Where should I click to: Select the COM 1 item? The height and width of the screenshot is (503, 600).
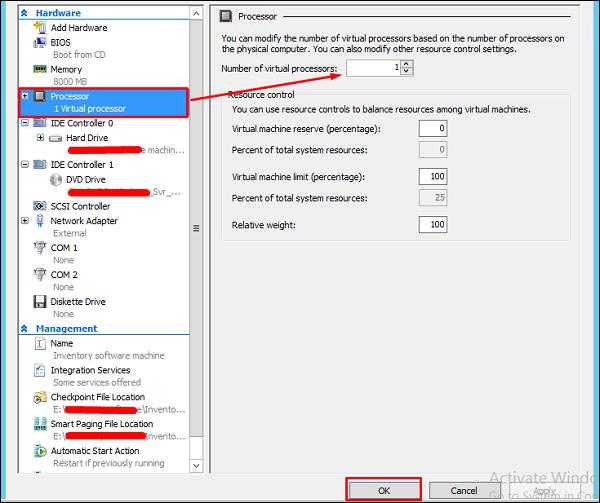tap(64, 248)
